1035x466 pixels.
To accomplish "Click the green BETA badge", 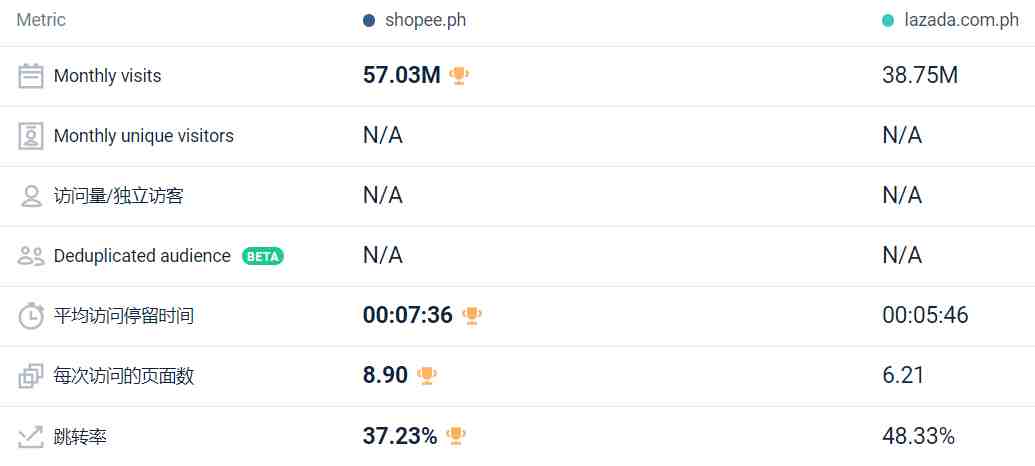I will click(x=263, y=256).
